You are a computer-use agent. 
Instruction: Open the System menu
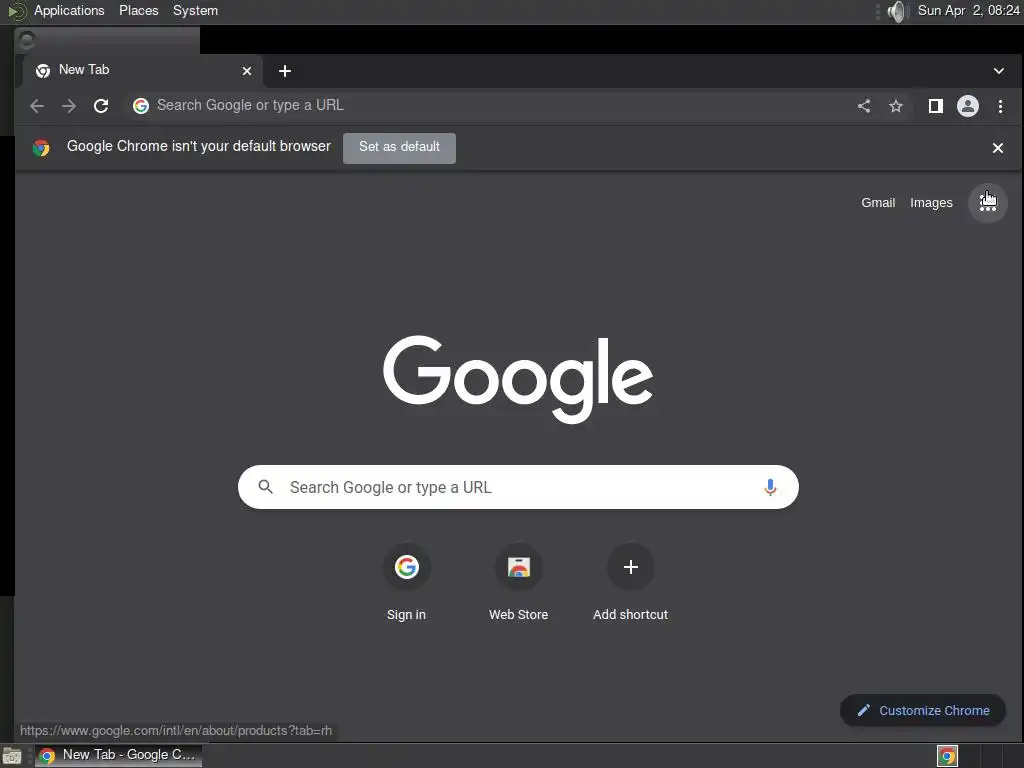(195, 10)
